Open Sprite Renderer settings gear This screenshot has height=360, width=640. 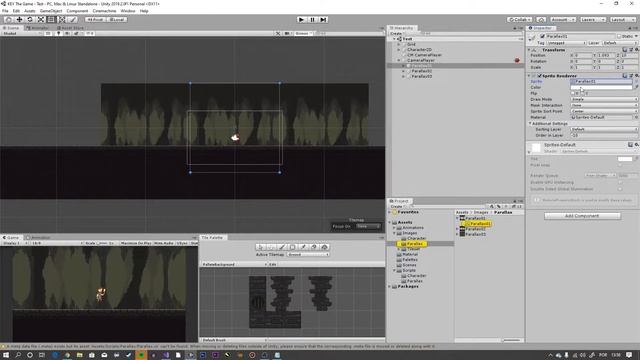point(636,76)
